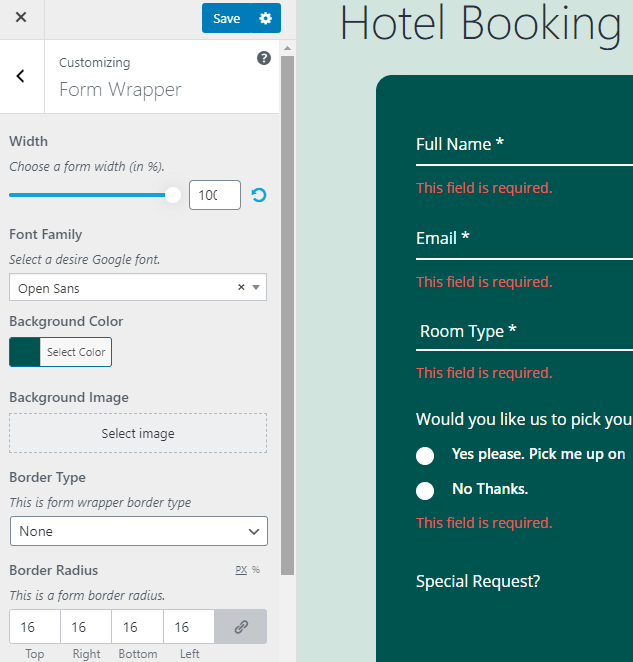This screenshot has height=662, width=633.
Task: Open the Room Type field in preview
Action: tap(524, 336)
